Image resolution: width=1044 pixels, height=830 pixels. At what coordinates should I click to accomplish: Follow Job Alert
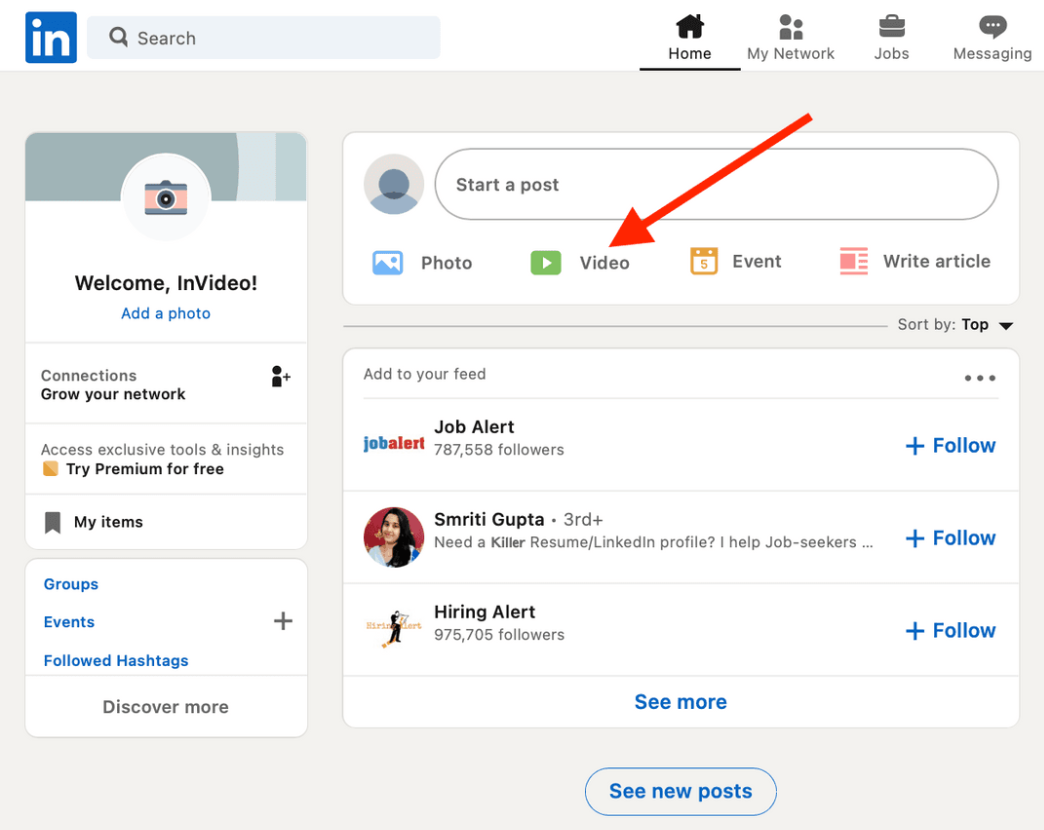point(950,445)
